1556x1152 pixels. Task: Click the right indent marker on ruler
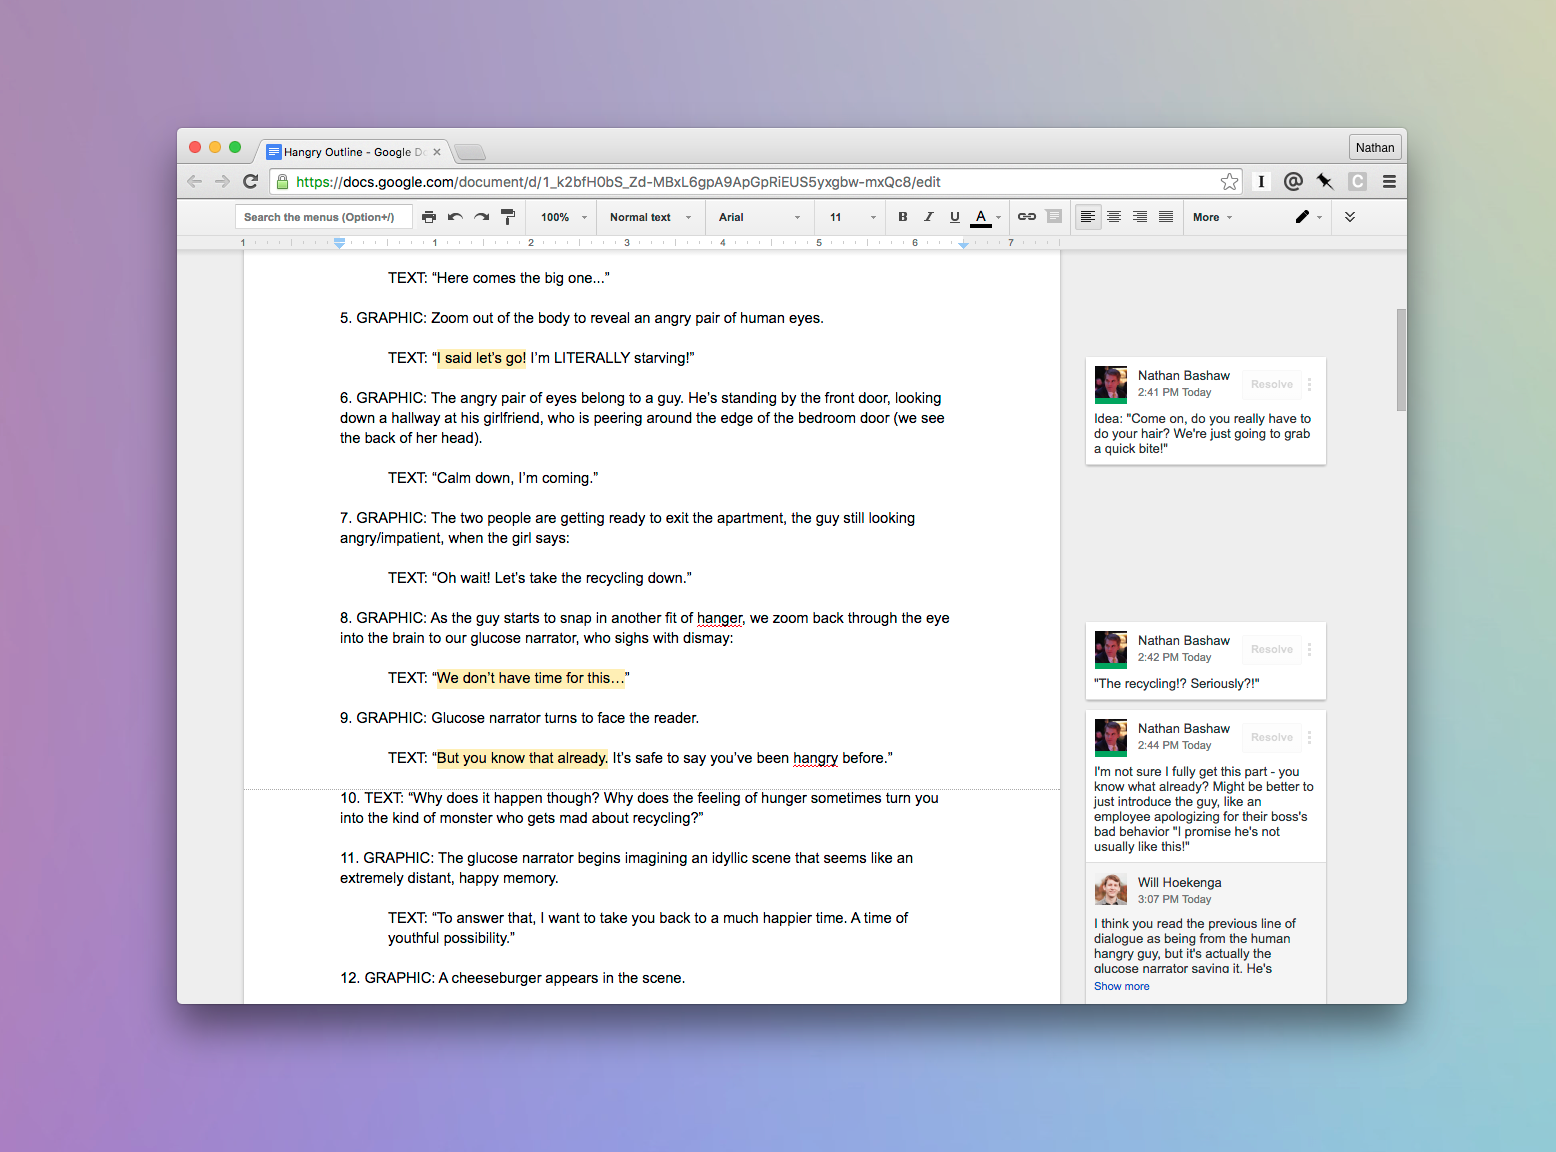tap(963, 243)
